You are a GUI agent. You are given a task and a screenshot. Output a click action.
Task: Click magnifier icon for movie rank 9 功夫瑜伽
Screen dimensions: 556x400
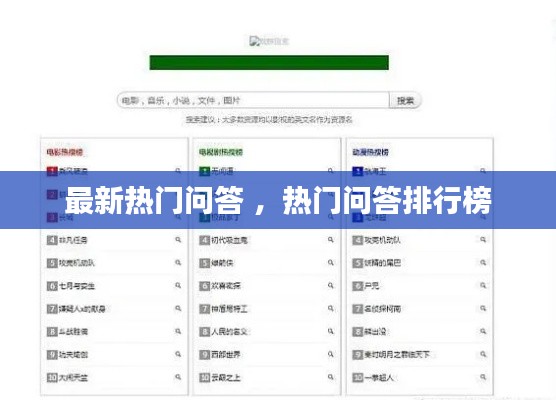click(178, 354)
